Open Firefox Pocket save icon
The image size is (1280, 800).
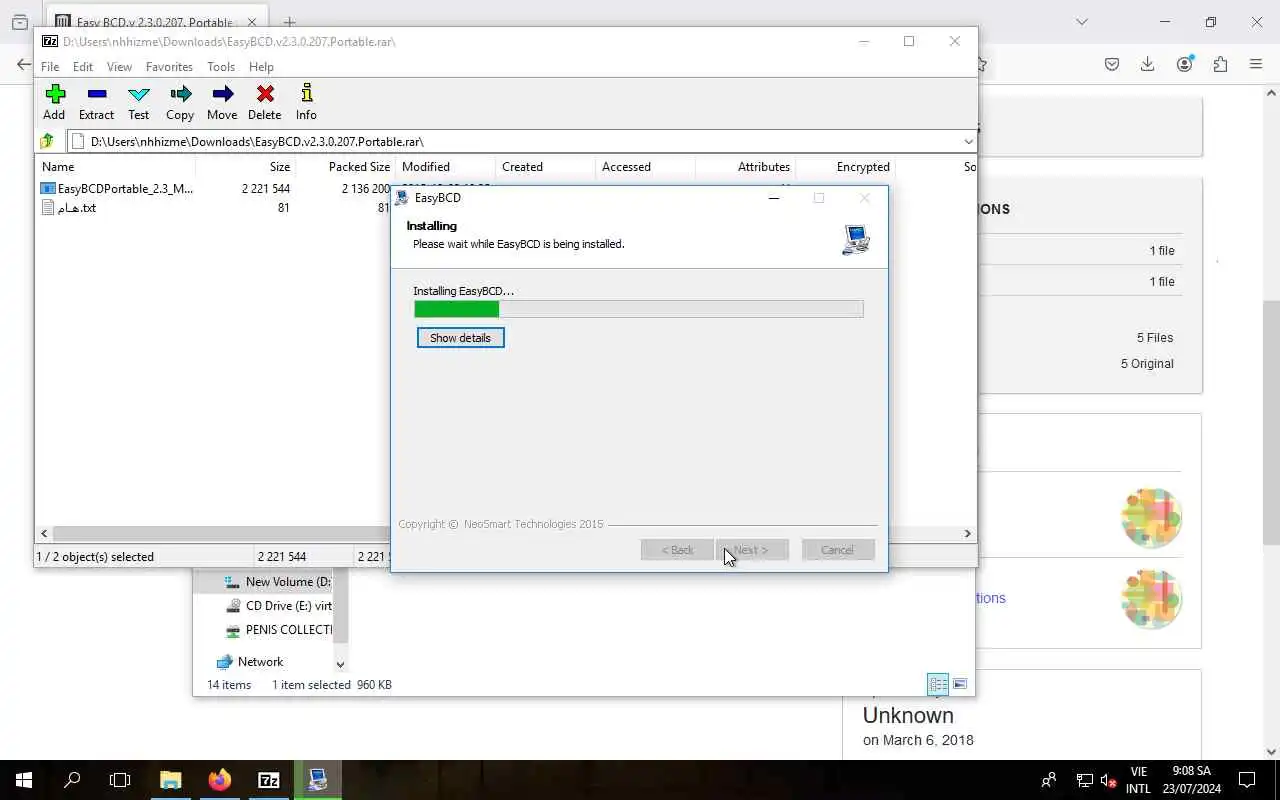[x=1112, y=64]
